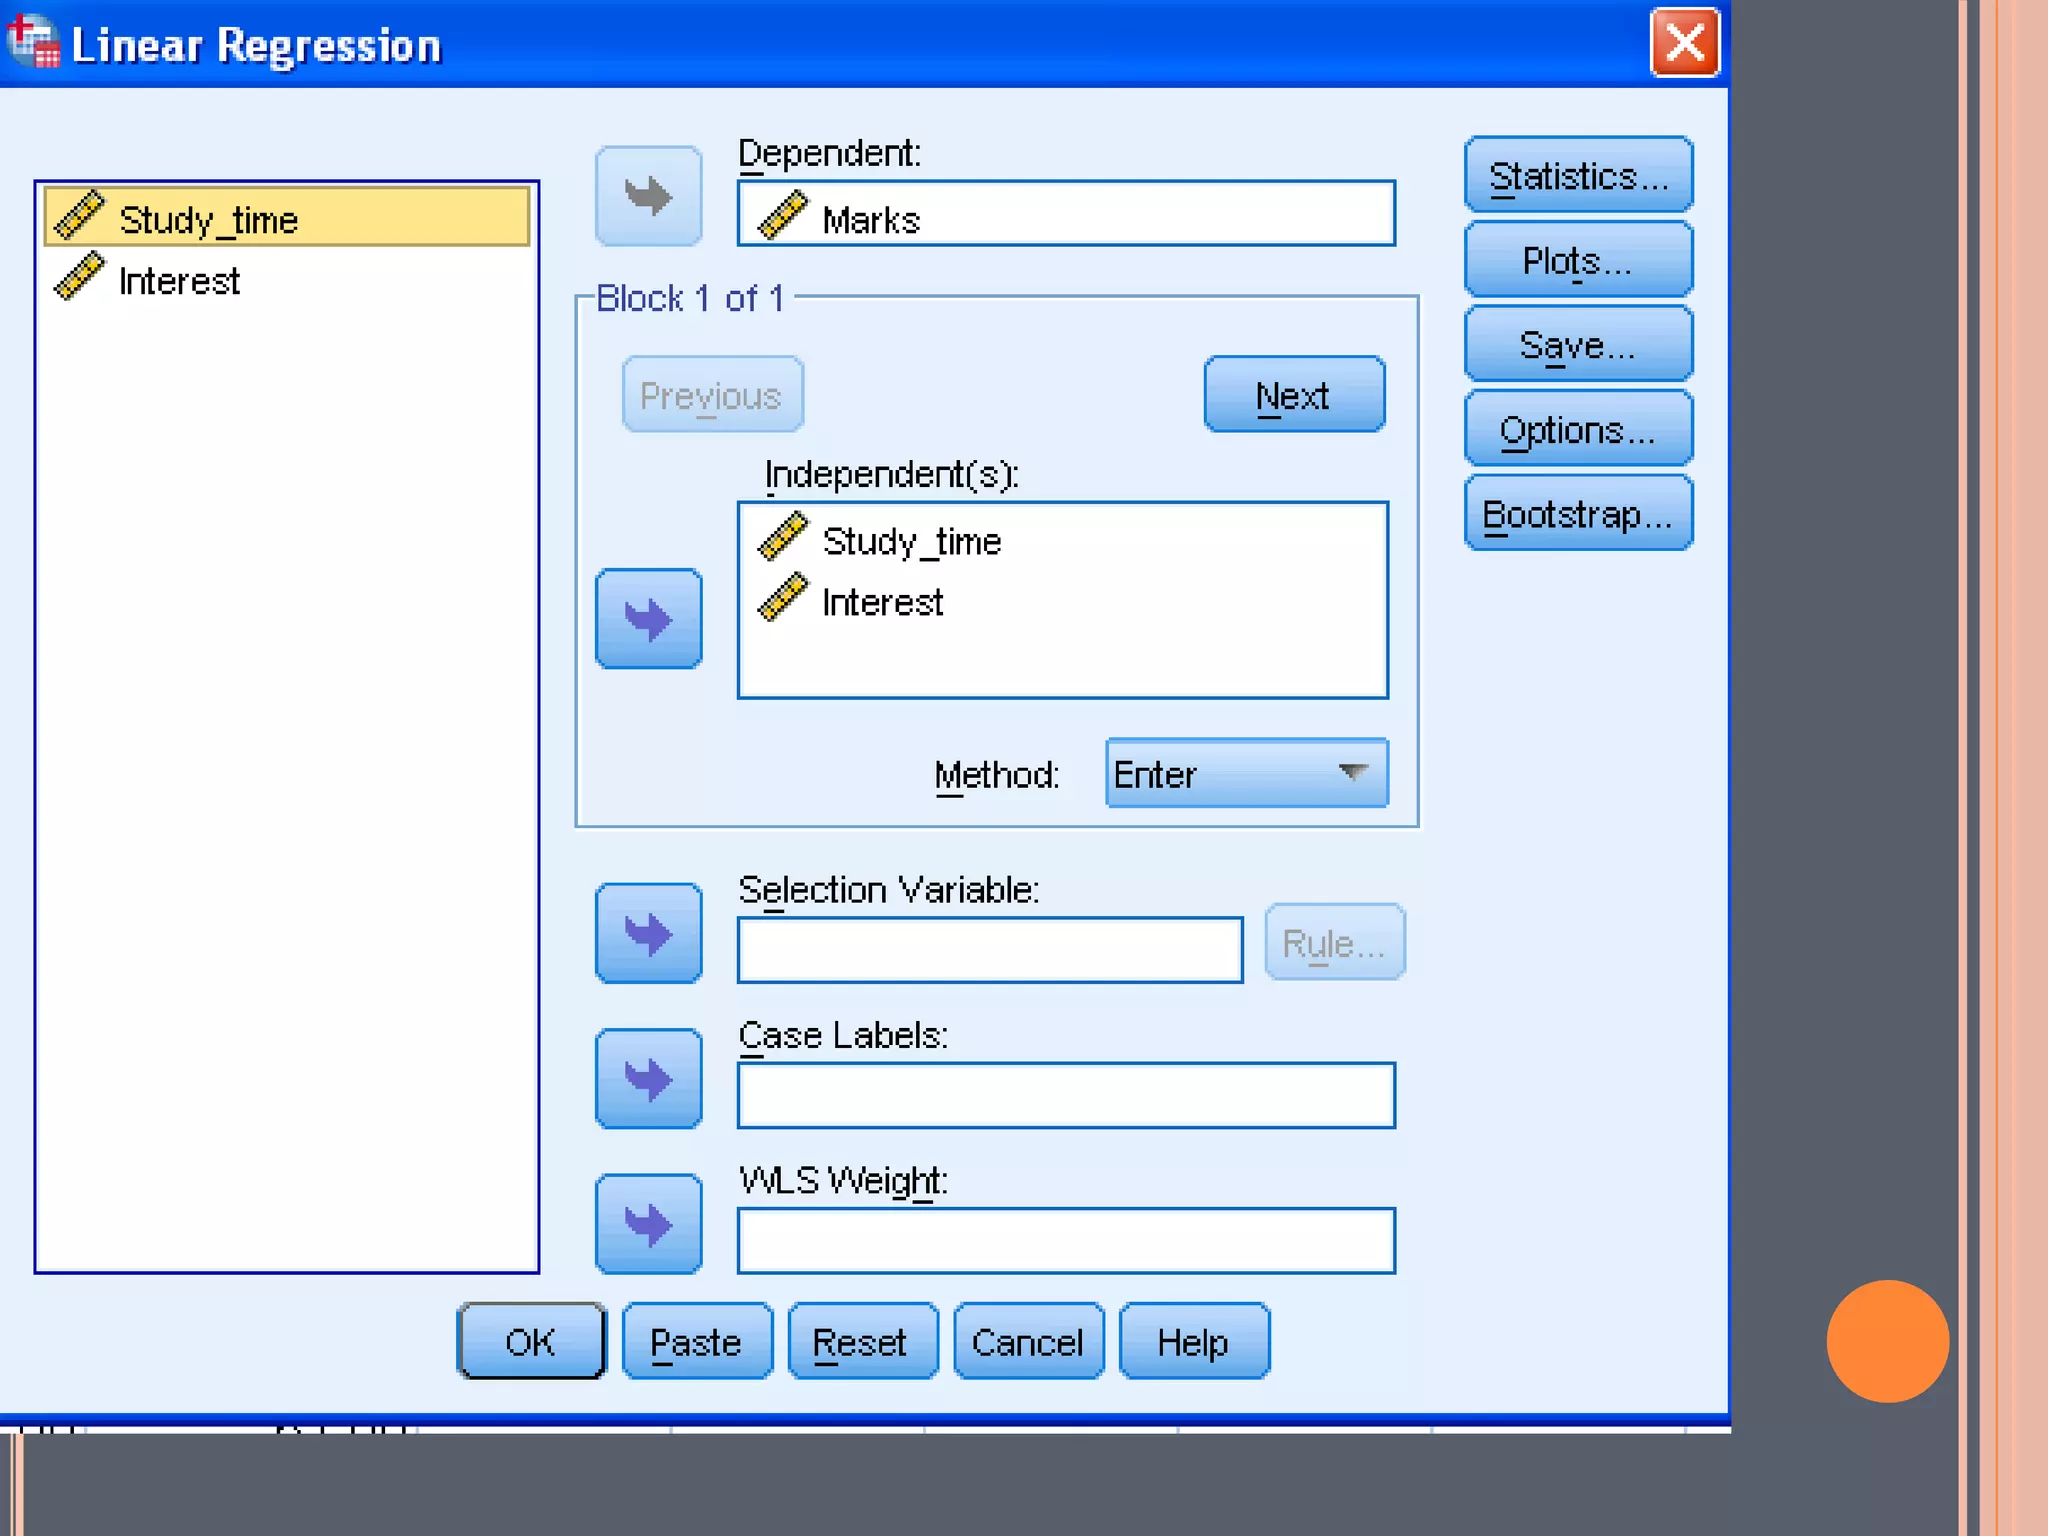Click the Linear Regression title bar icon
The height and width of the screenshot is (1536, 2048).
pos(33,42)
